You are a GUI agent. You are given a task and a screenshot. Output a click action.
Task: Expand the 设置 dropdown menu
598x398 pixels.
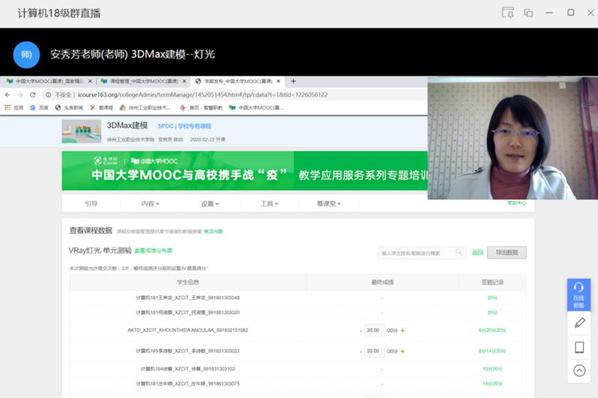coord(210,204)
